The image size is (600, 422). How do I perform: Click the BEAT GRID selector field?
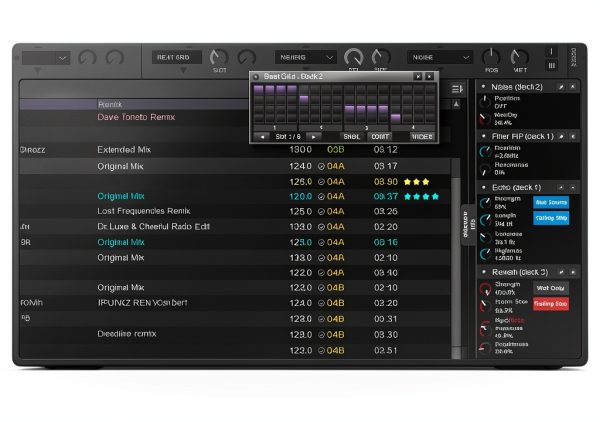[x=176, y=57]
